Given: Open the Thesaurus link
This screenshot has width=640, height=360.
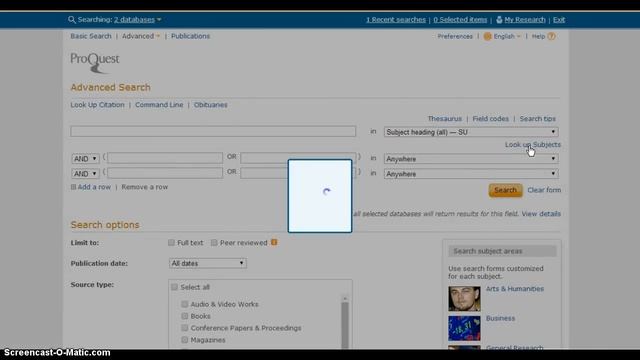Looking at the screenshot, I should point(444,118).
